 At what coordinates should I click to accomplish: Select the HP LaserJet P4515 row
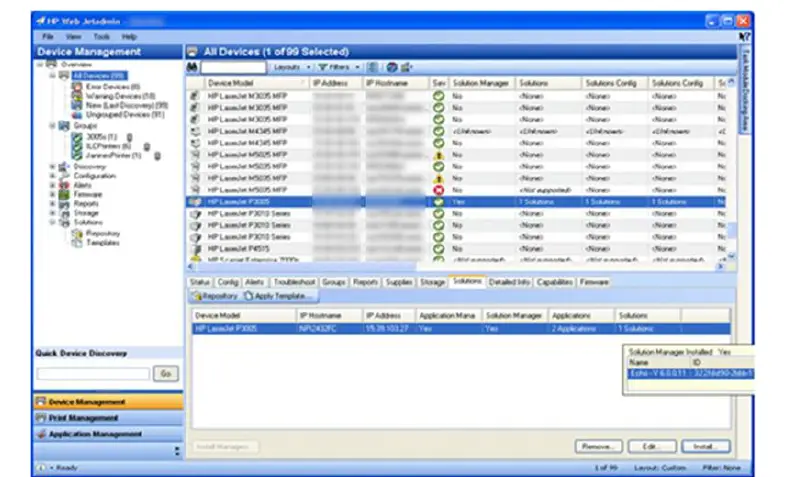click(455, 249)
